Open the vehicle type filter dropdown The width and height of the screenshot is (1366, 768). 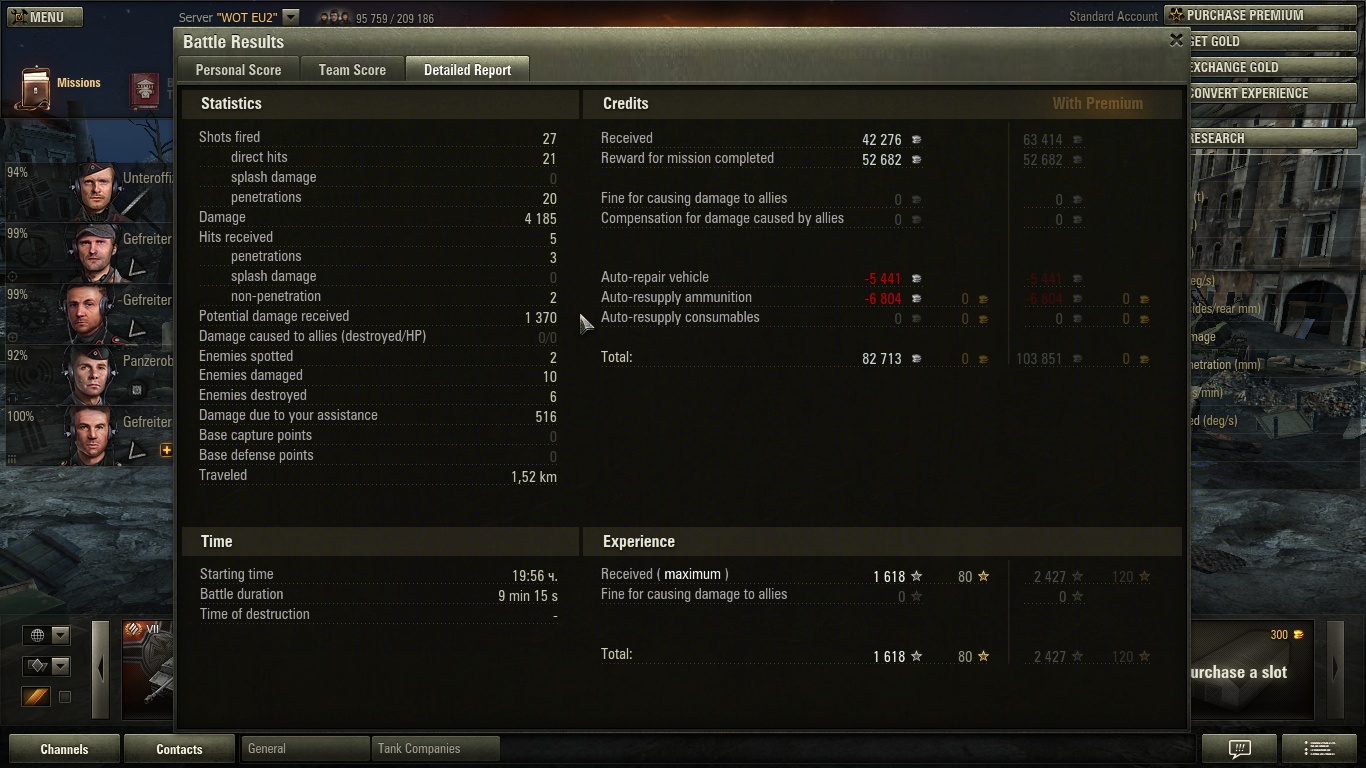click(x=46, y=666)
